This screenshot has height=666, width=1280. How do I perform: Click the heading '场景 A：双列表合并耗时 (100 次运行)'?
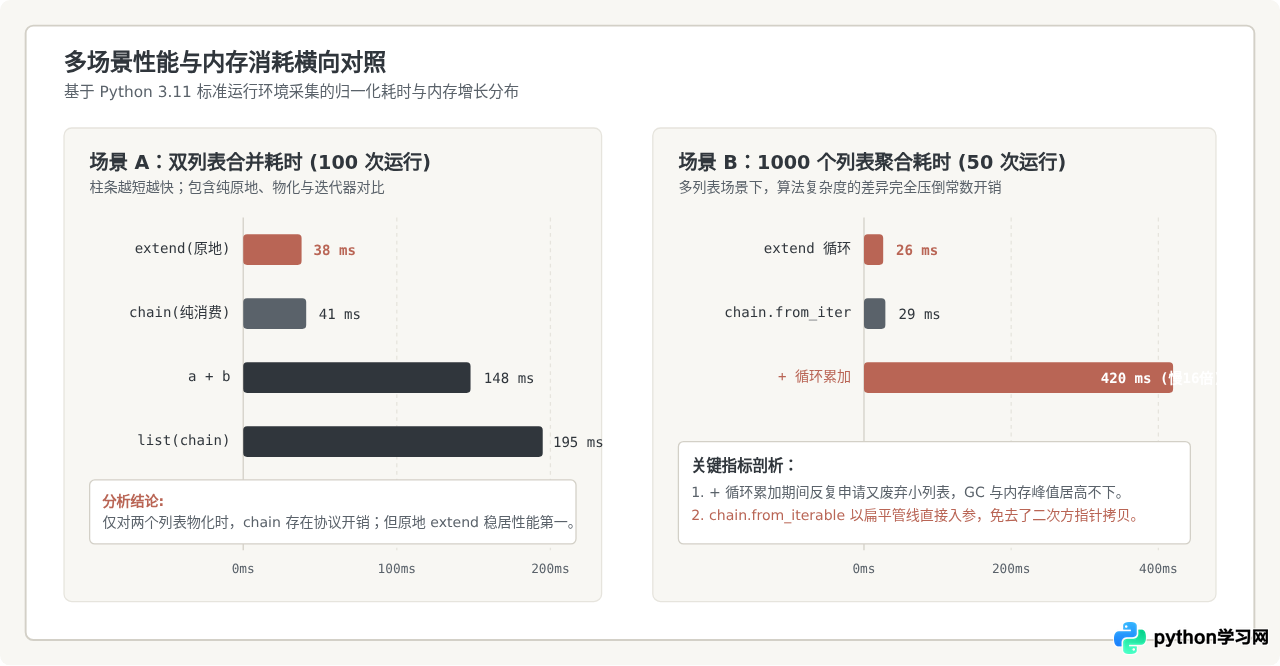point(260,162)
